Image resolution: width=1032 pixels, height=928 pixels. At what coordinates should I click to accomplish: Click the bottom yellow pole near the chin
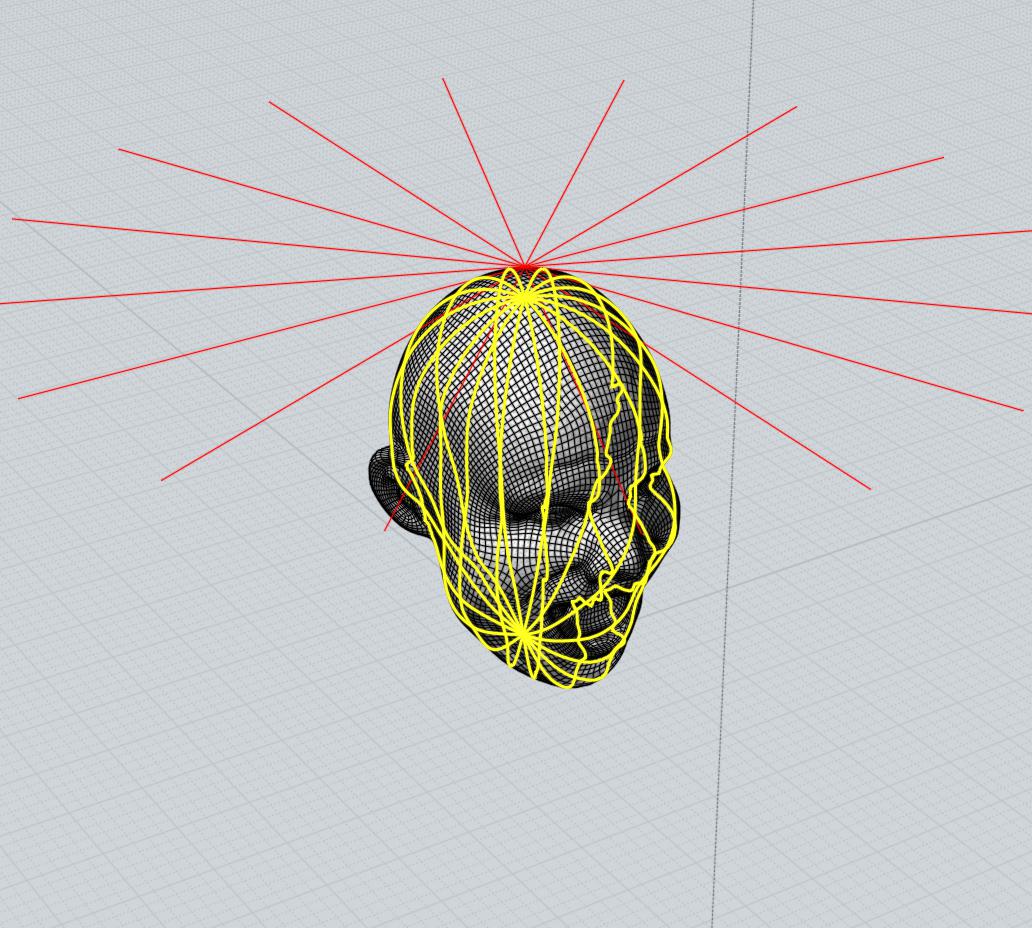point(520,630)
